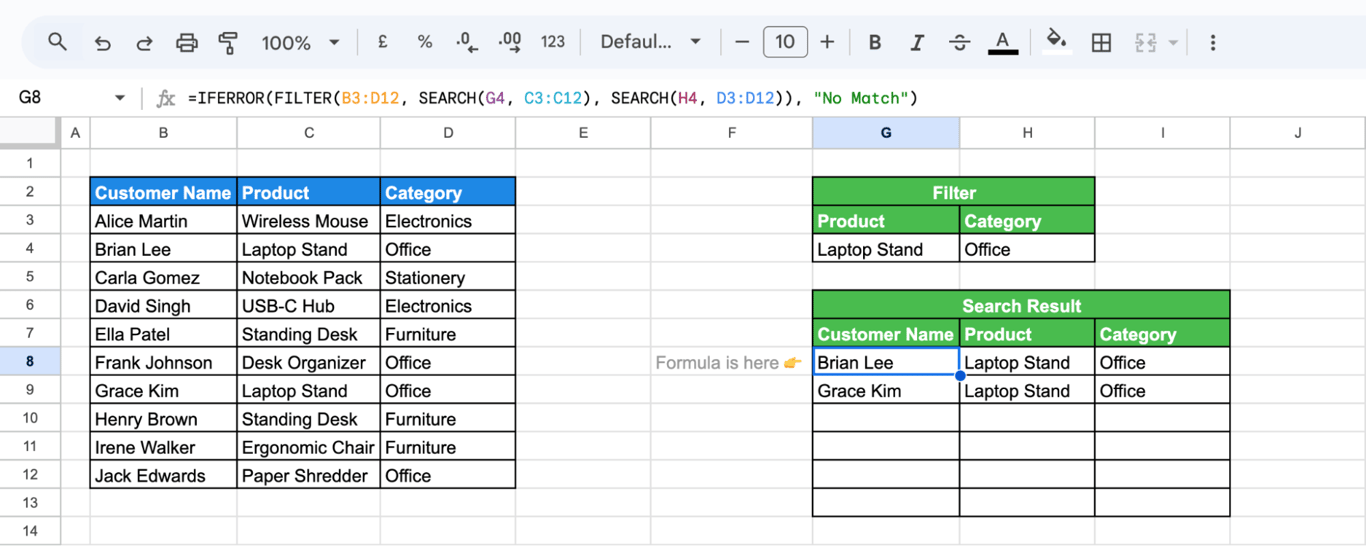Select row 2 header
Viewport: 1366px width, 546px height.
(x=30, y=192)
